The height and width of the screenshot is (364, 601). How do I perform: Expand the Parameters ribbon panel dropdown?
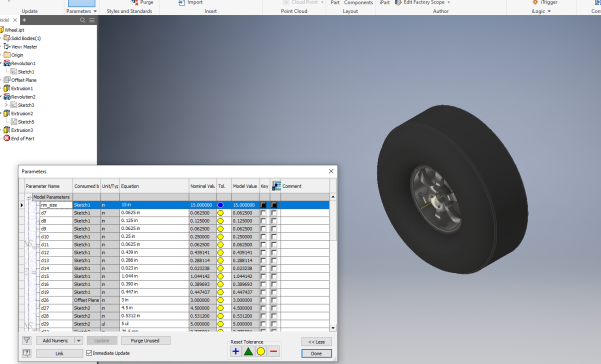point(95,11)
